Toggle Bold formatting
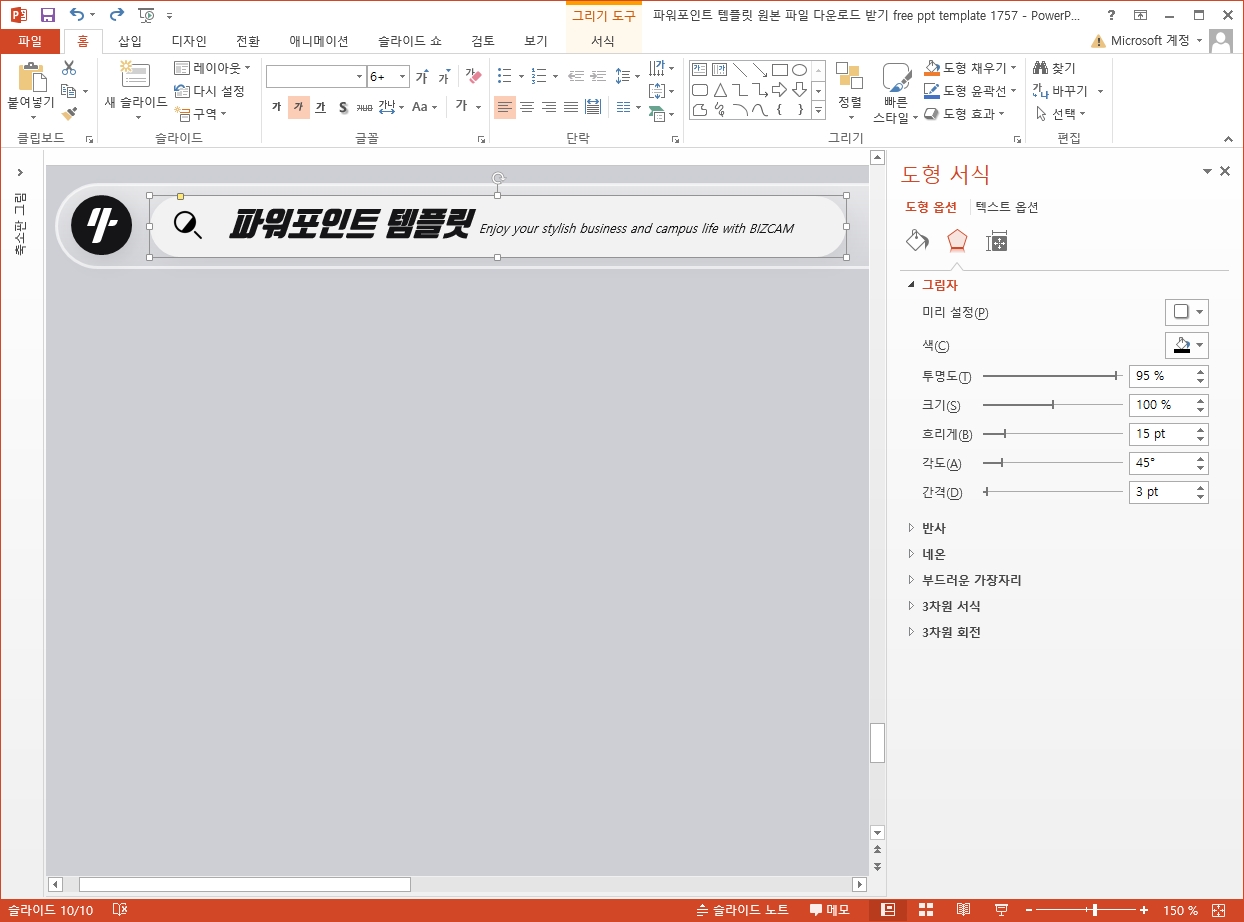The width and height of the screenshot is (1244, 922). coord(277,107)
